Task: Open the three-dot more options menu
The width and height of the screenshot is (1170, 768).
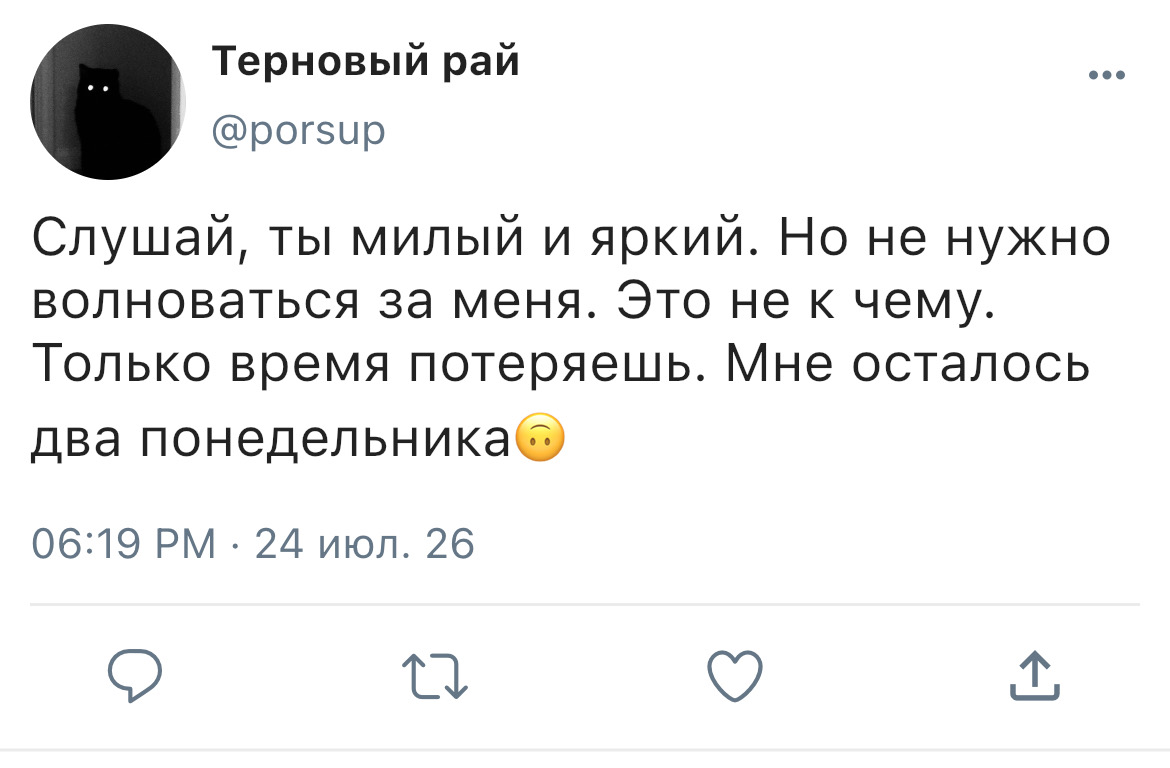Action: (x=1107, y=75)
